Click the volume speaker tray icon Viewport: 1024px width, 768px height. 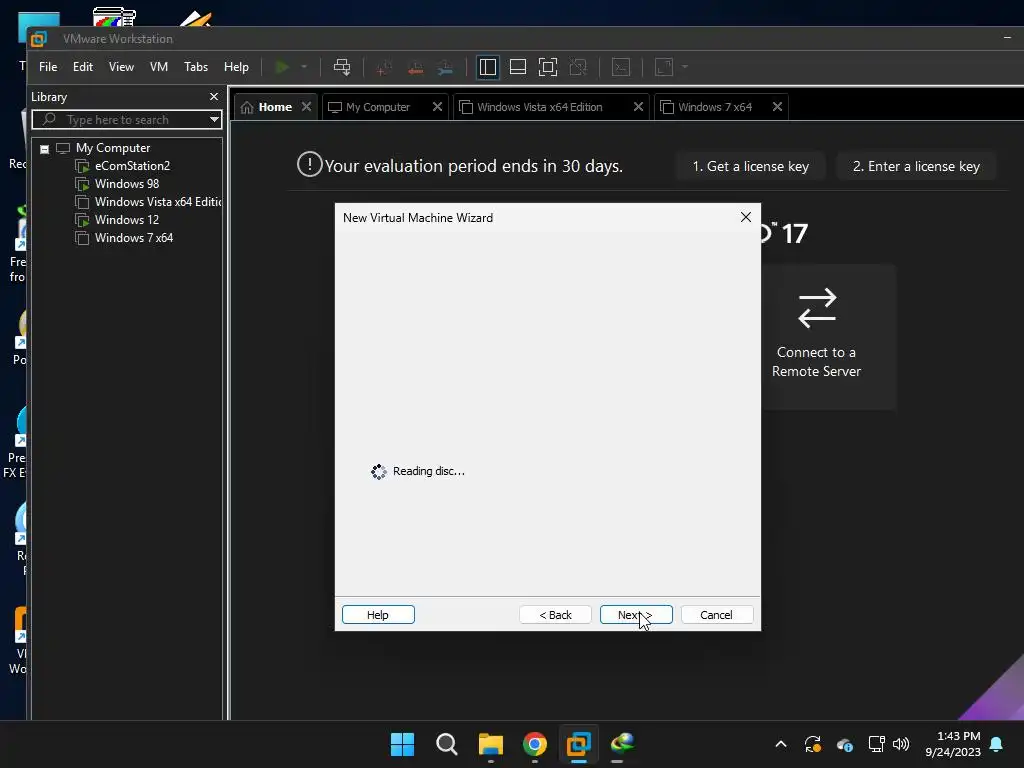[901, 744]
